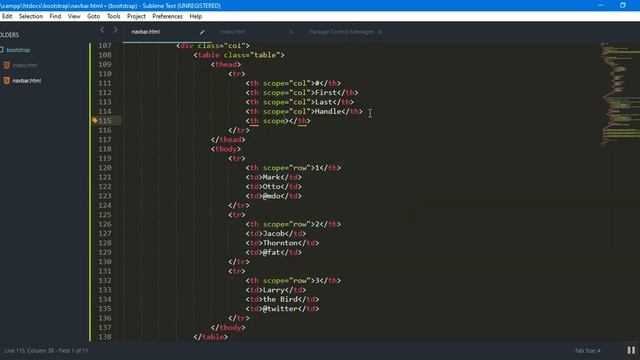Click the 'Thornton' cell text on line 128
The image size is (640, 360).
[280, 243]
